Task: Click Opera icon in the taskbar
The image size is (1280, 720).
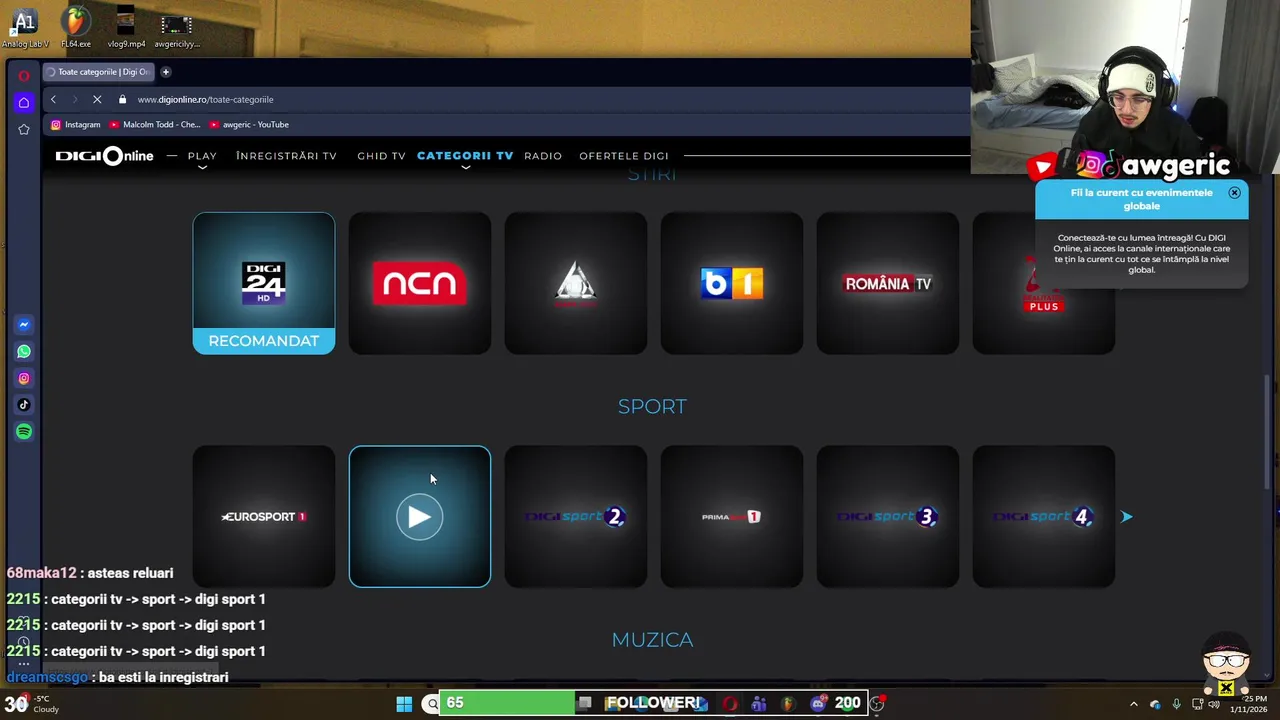Action: pos(730,704)
